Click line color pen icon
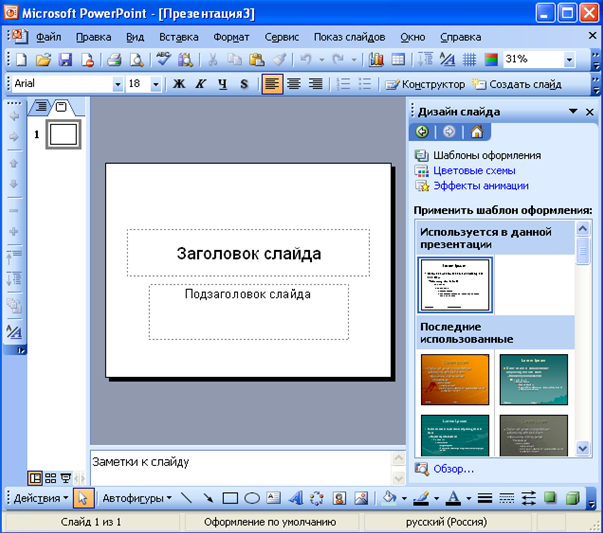 pos(421,498)
